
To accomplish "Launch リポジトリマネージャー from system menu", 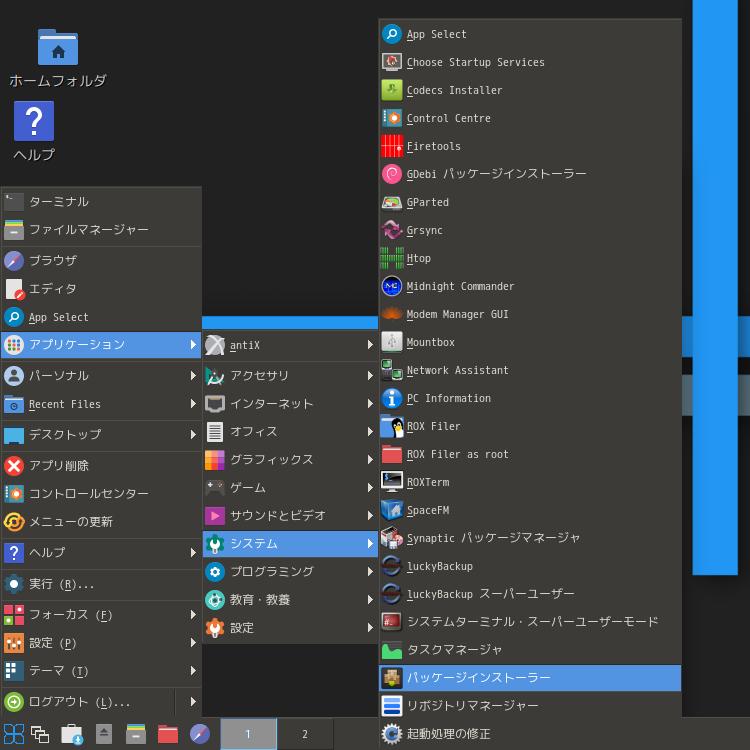I will [x=530, y=706].
